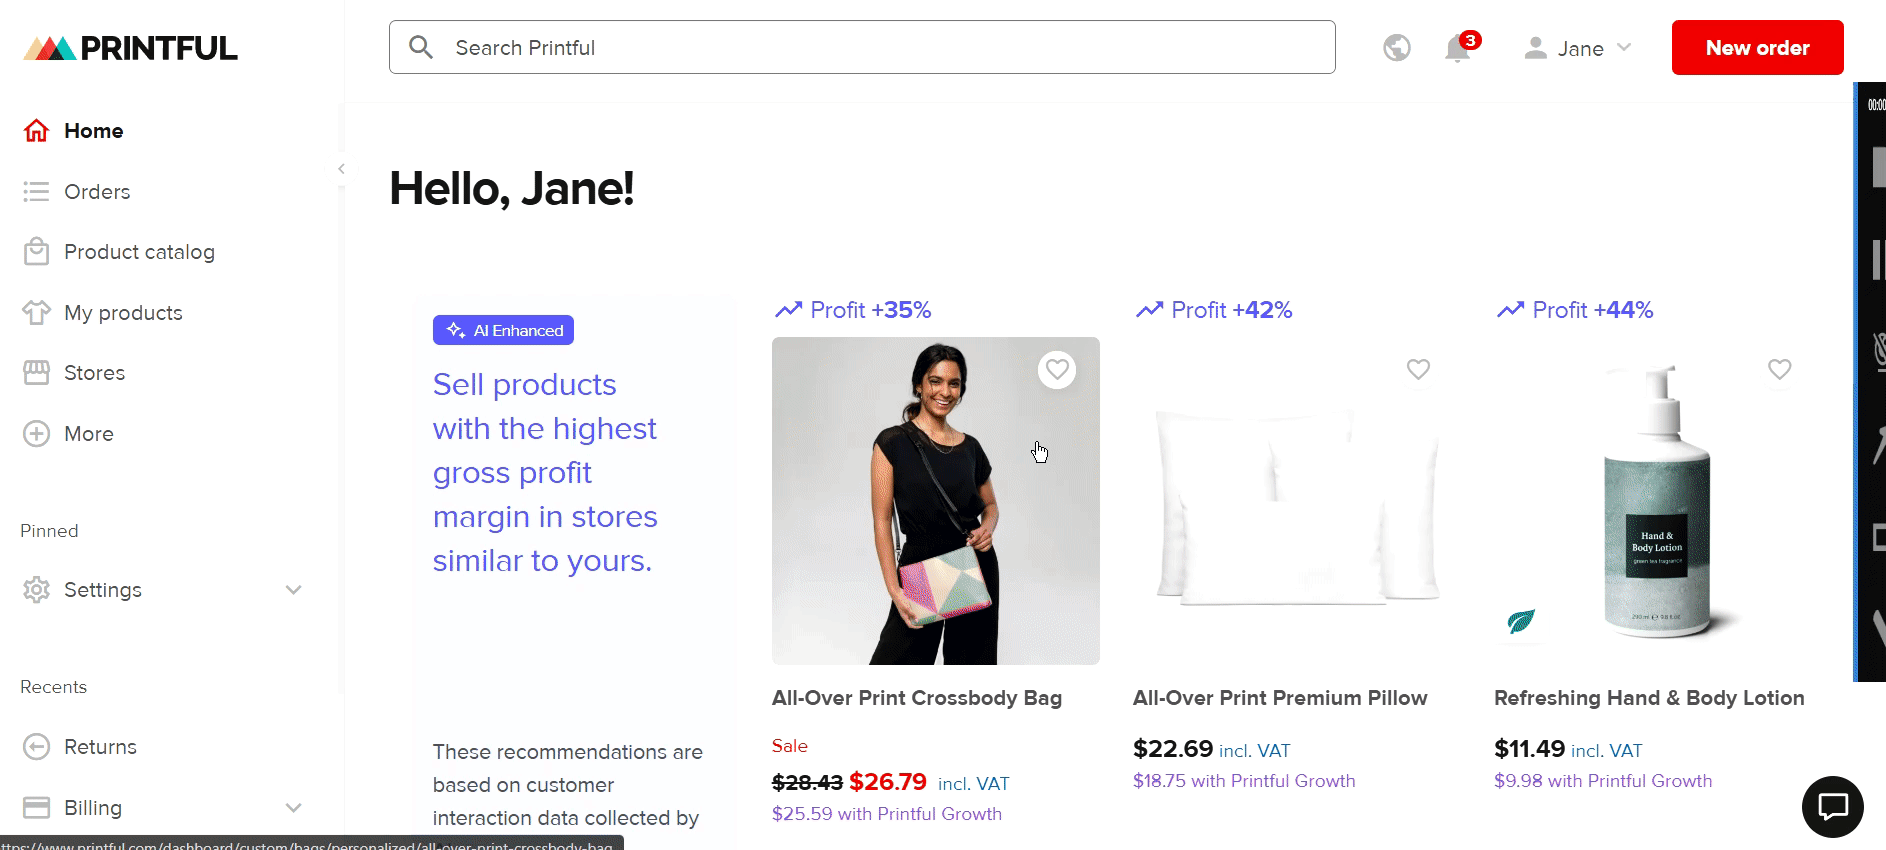This screenshot has height=850, width=1886.
Task: Select the Orders icon in the sidebar
Action: tap(36, 191)
